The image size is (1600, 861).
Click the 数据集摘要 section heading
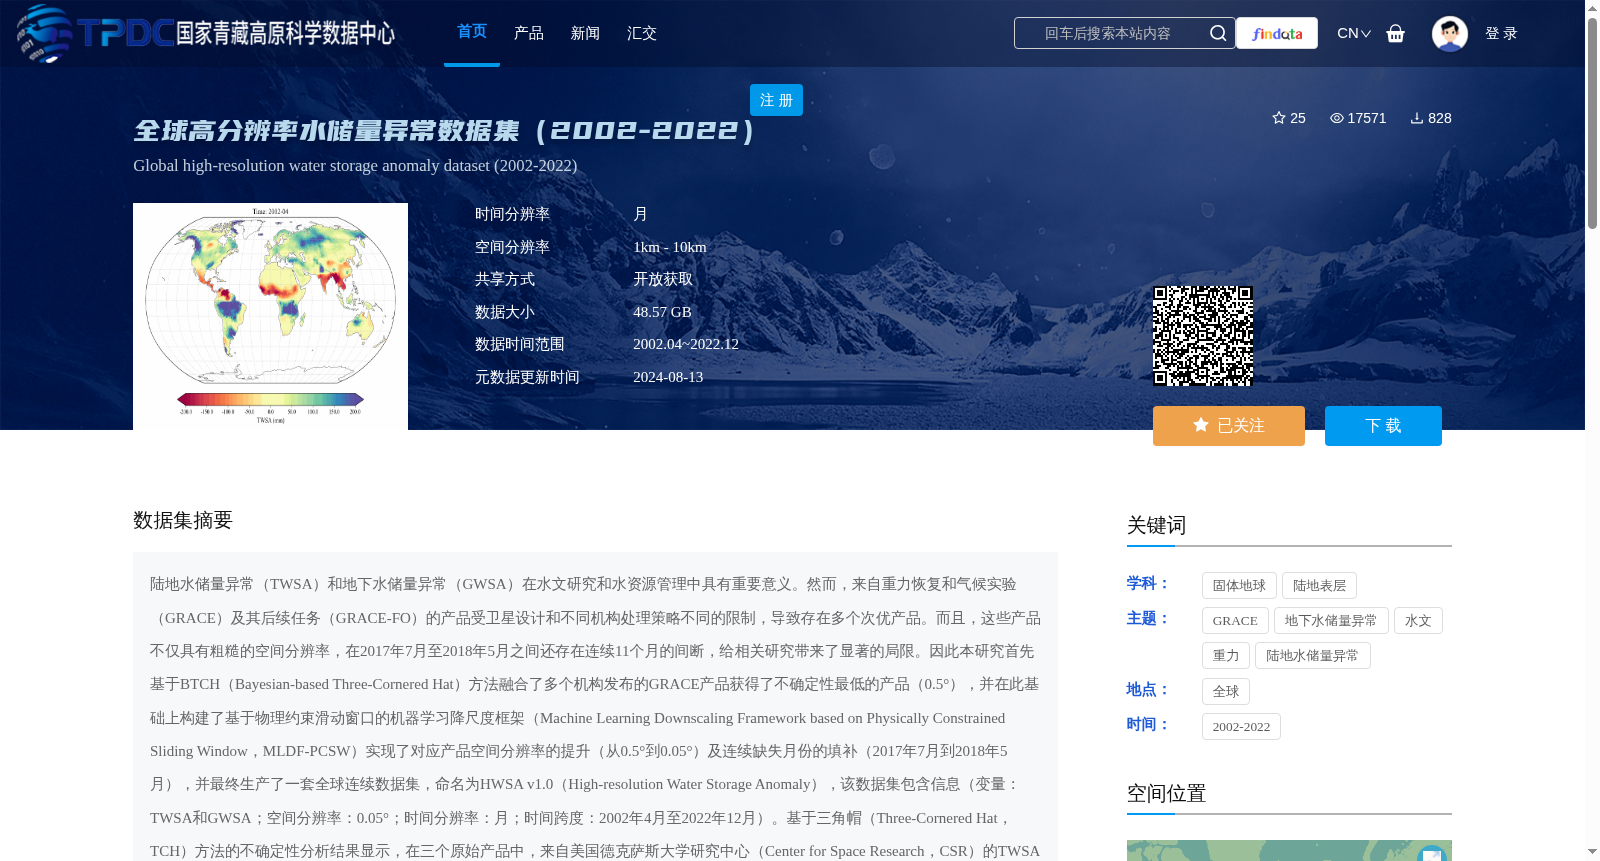tap(183, 520)
